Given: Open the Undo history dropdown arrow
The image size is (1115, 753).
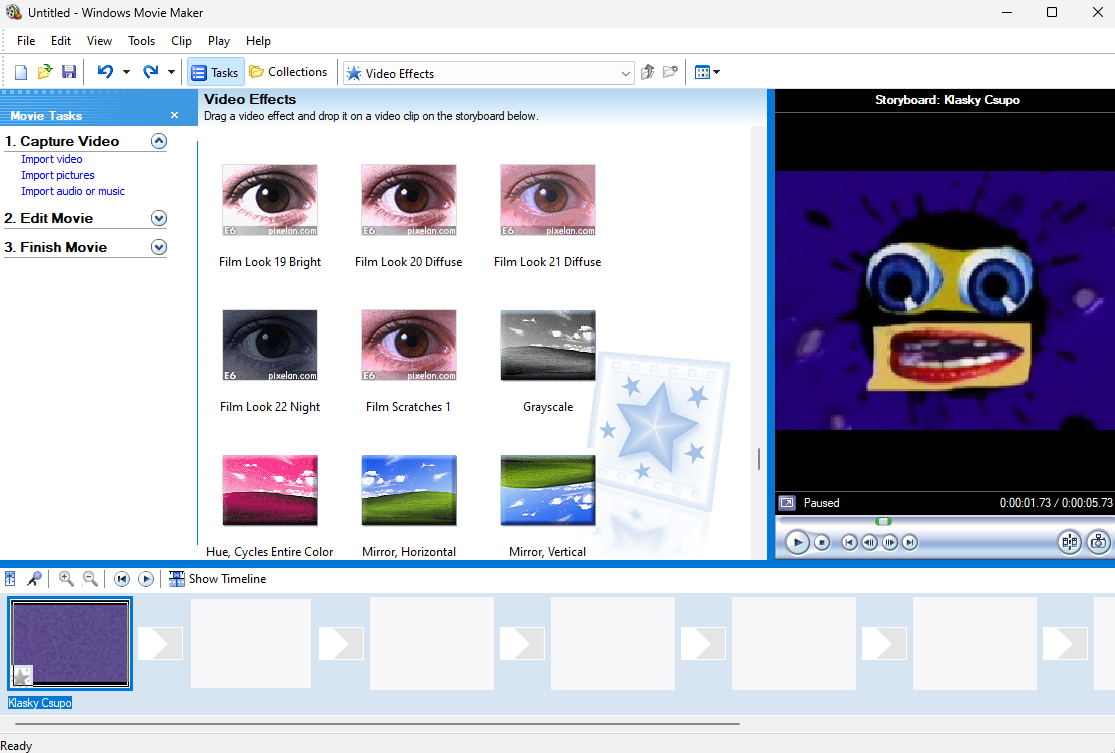Looking at the screenshot, I should click(x=126, y=71).
